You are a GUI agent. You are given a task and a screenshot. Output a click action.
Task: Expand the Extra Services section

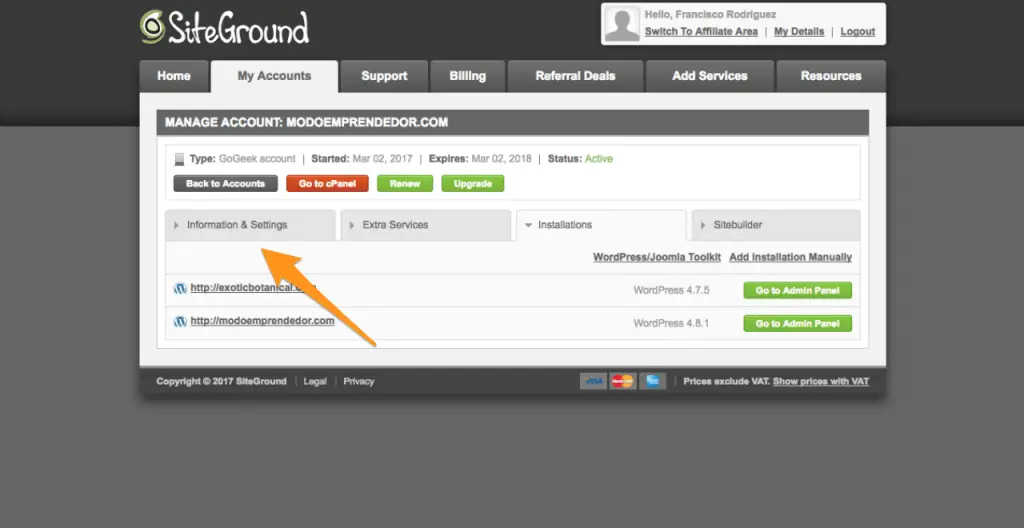426,225
